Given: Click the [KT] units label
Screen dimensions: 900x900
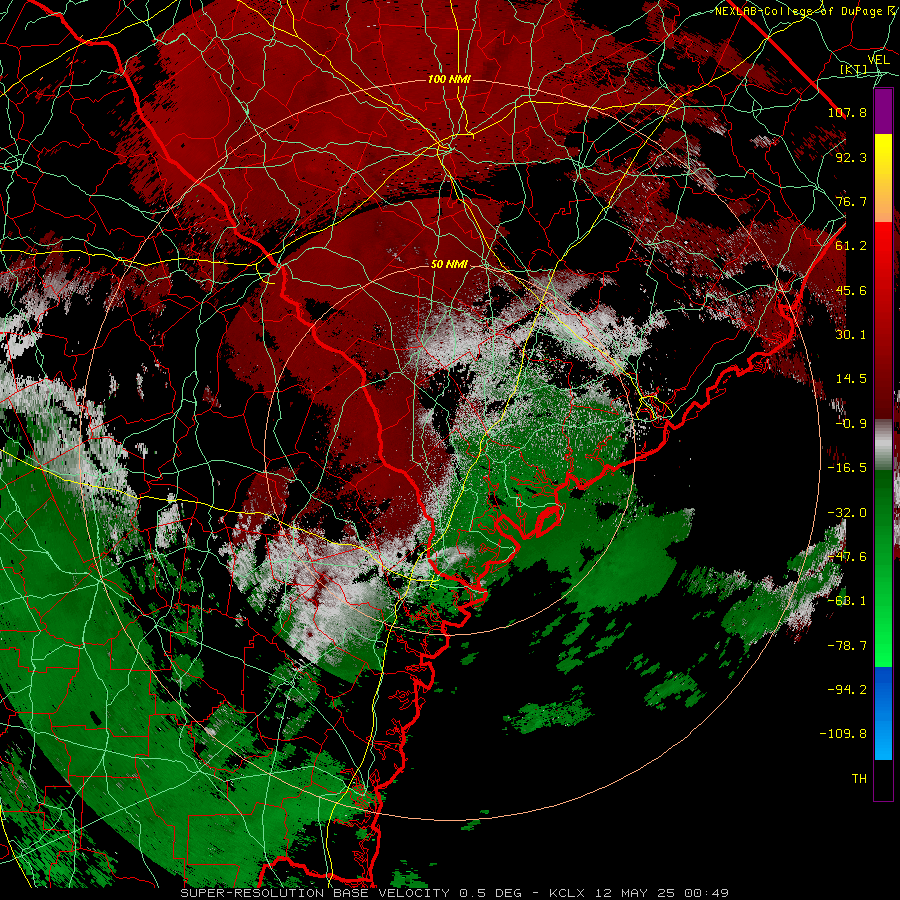Looking at the screenshot, I should [854, 70].
